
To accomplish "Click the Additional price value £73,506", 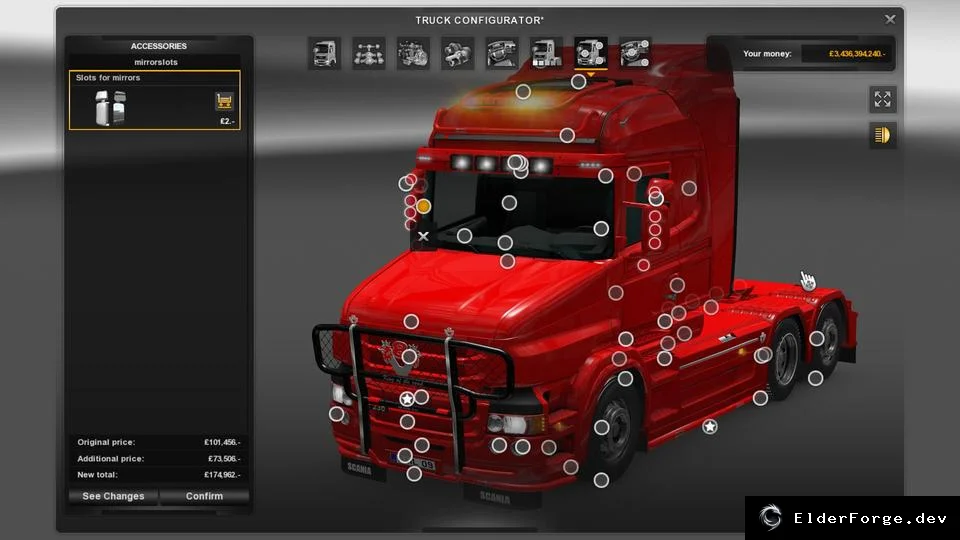I will (224, 459).
